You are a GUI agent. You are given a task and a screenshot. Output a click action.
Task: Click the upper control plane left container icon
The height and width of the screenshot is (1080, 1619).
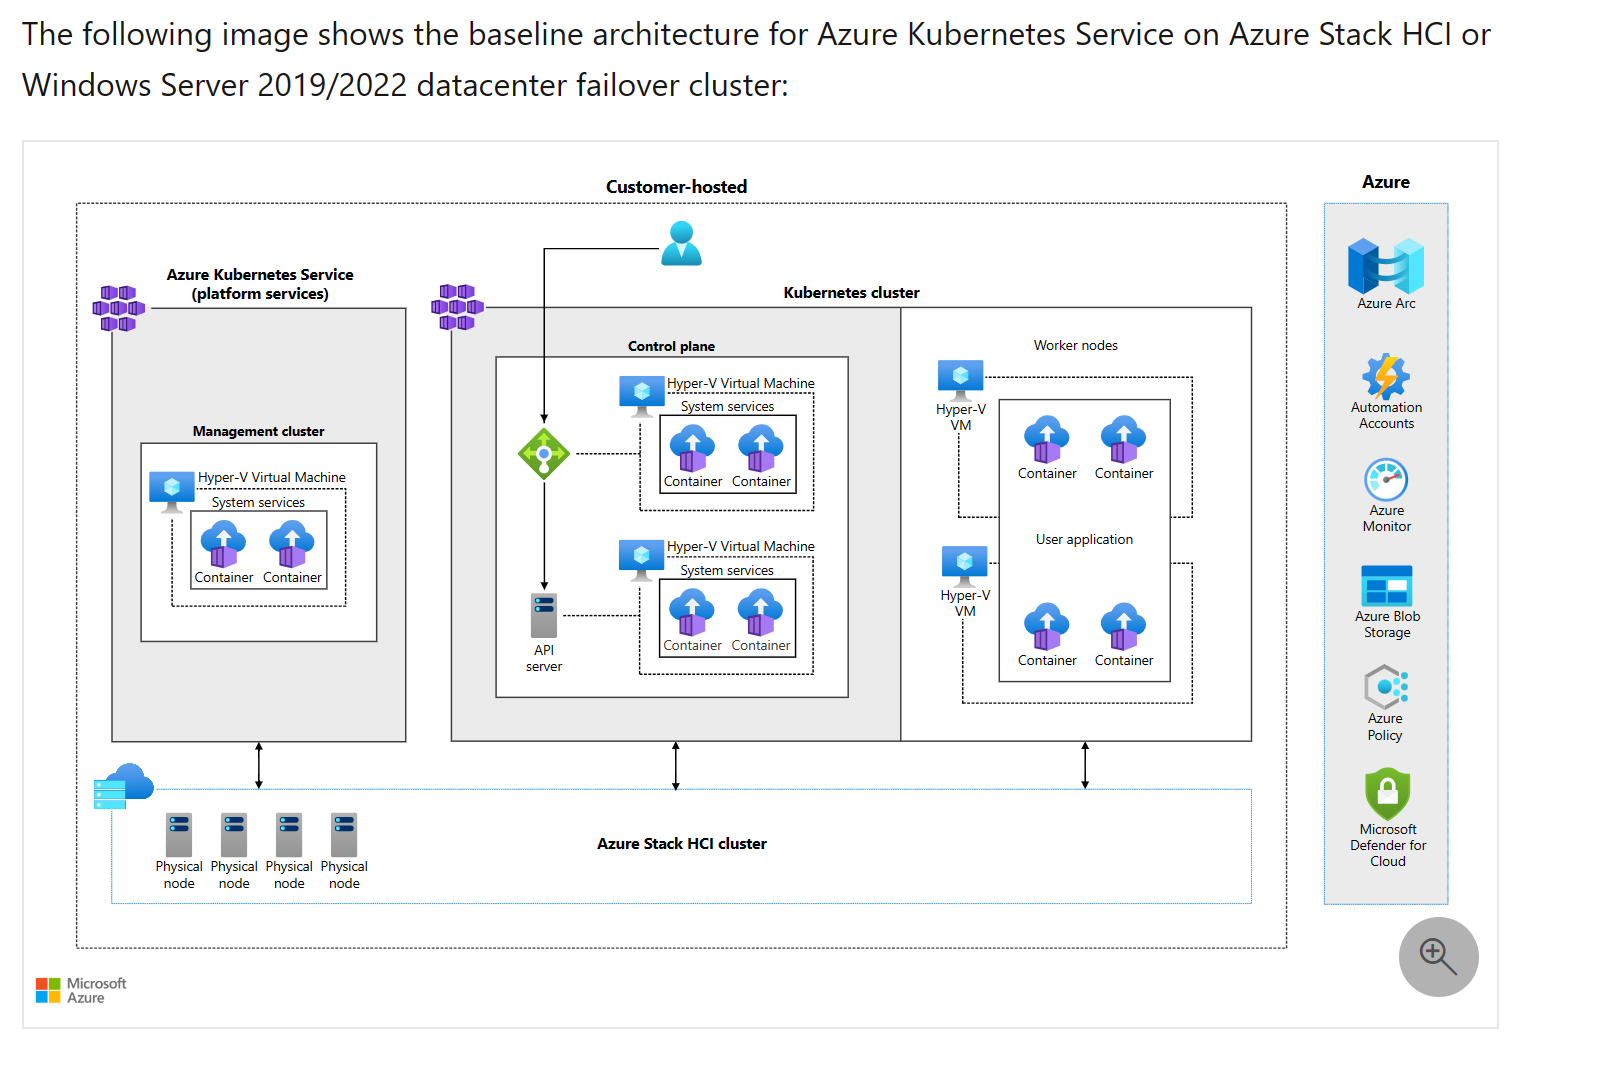point(693,448)
